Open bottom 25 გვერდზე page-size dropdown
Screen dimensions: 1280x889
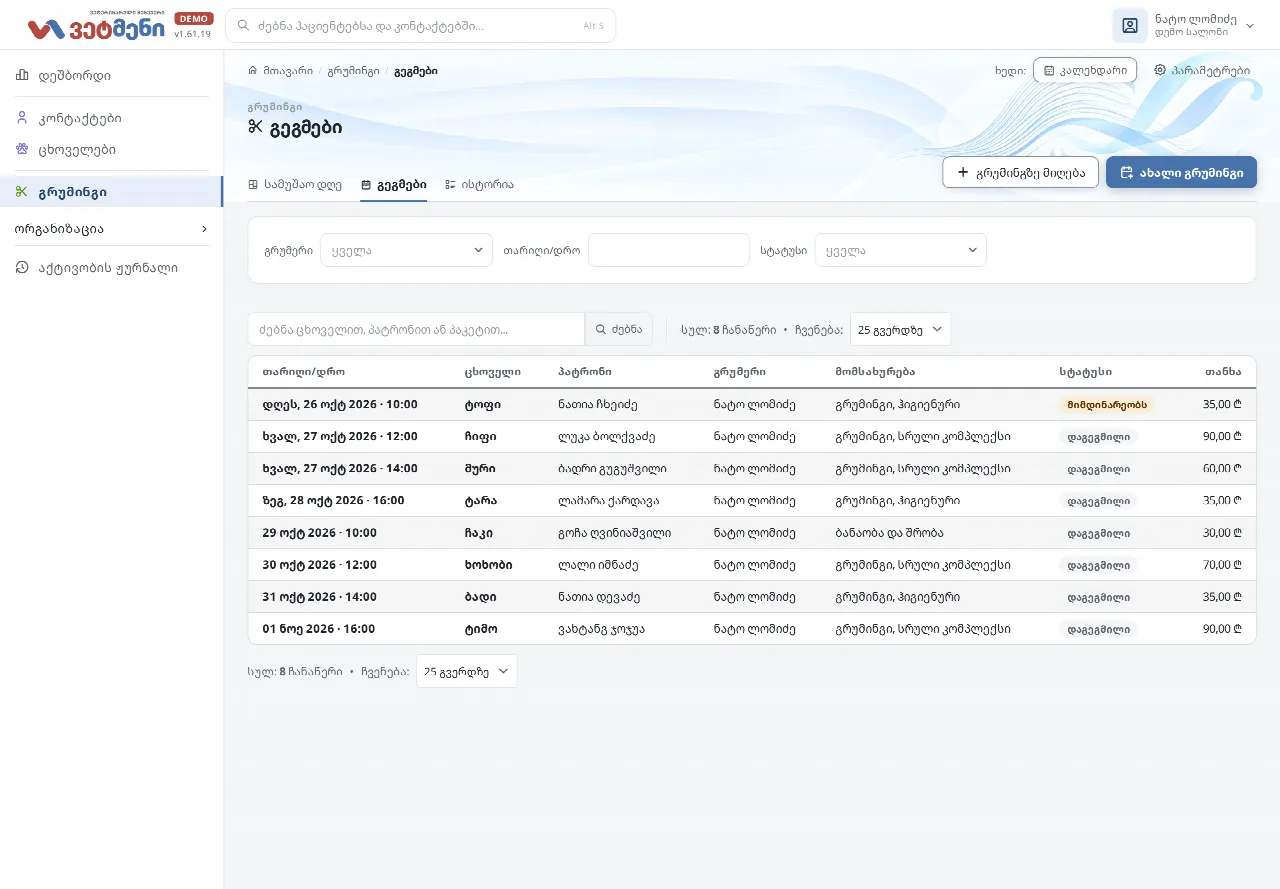467,671
